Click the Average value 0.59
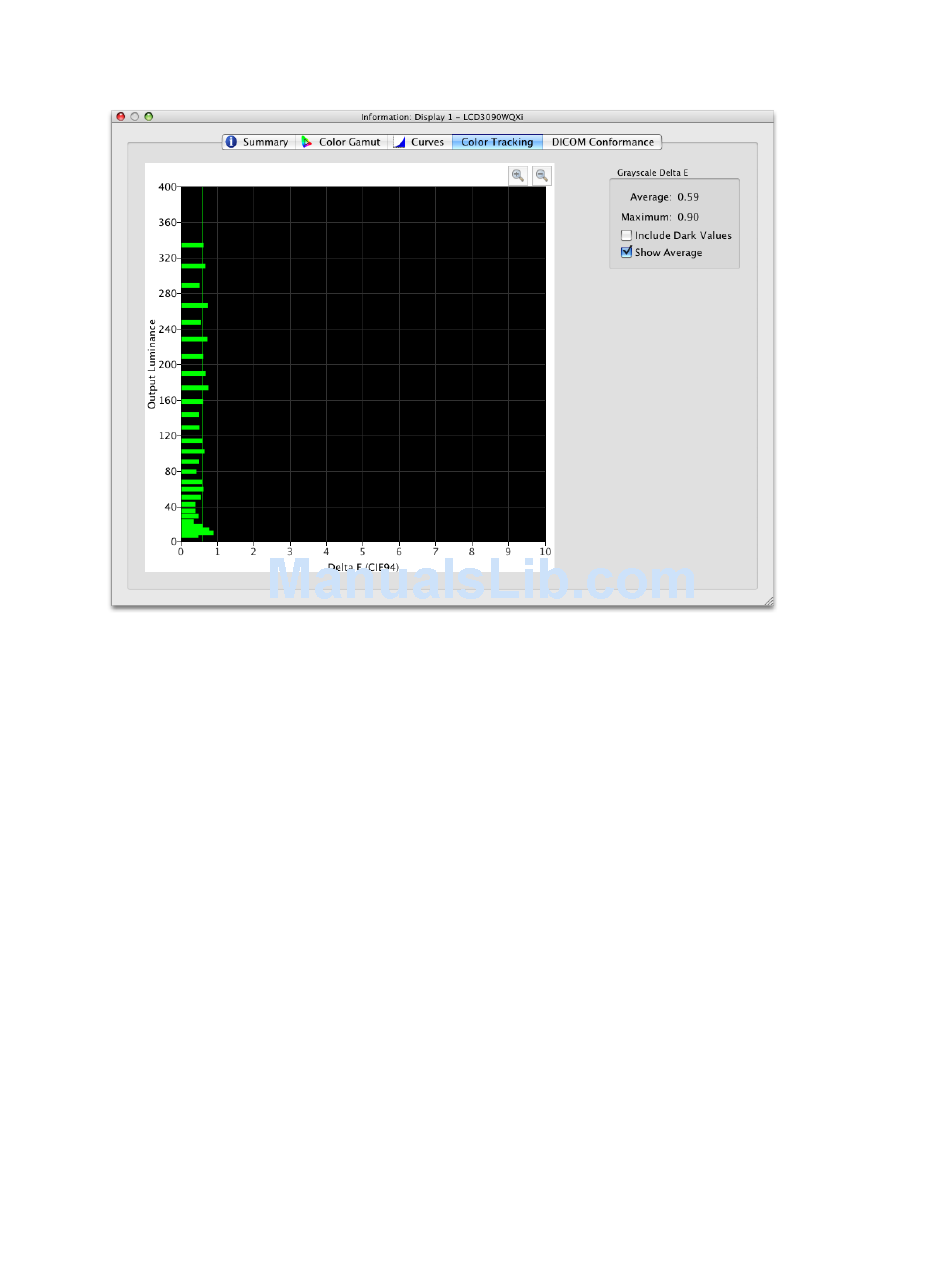This screenshot has width=950, height=1267. (688, 198)
